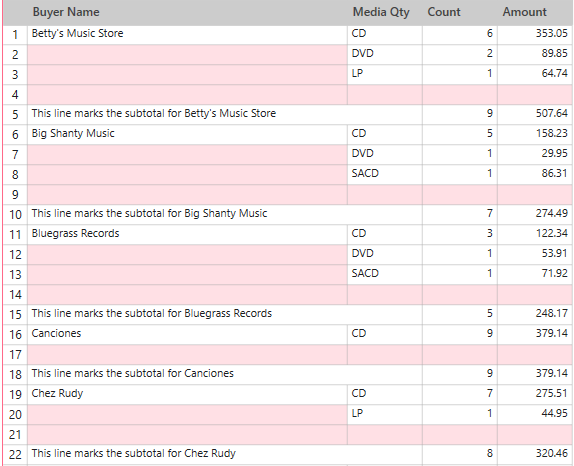The image size is (574, 466).
Task: Click the Buyer Name column header
Action: (187, 12)
